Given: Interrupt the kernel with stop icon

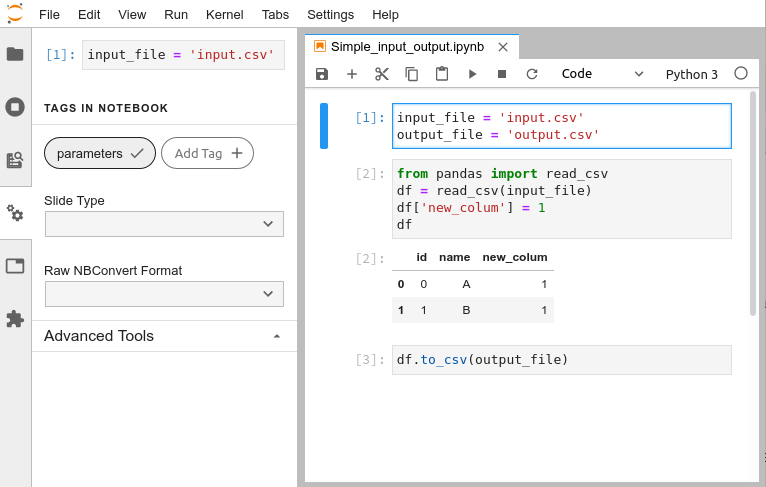Looking at the screenshot, I should [x=502, y=74].
